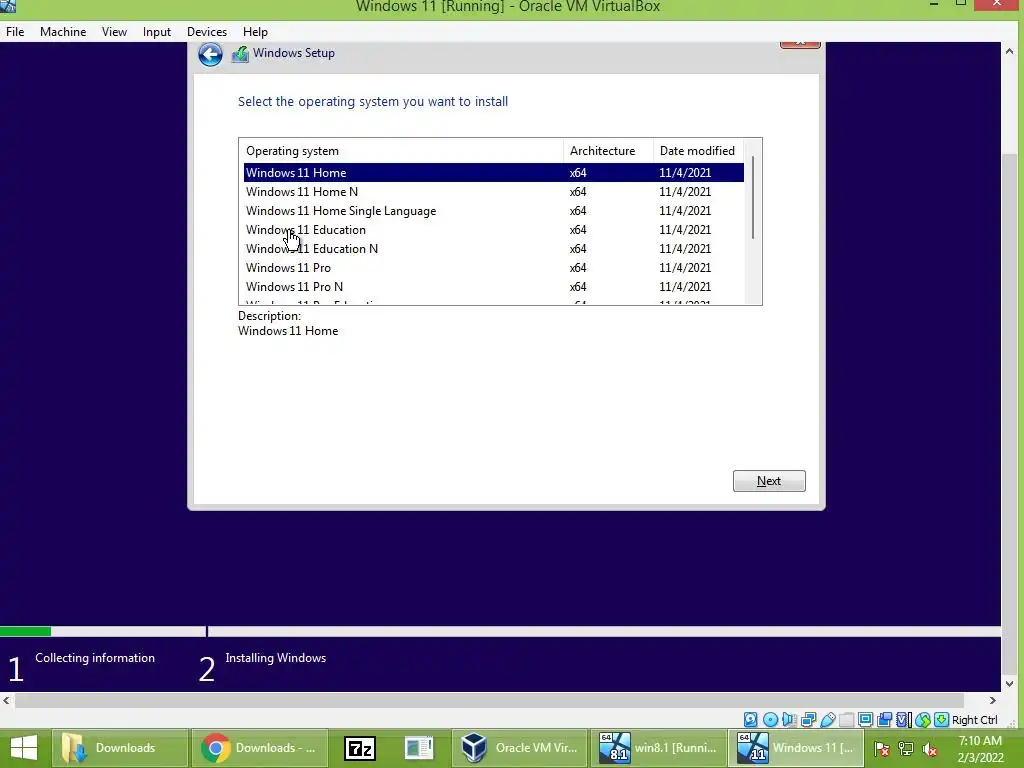
Task: Click the Next button
Action: tap(769, 481)
